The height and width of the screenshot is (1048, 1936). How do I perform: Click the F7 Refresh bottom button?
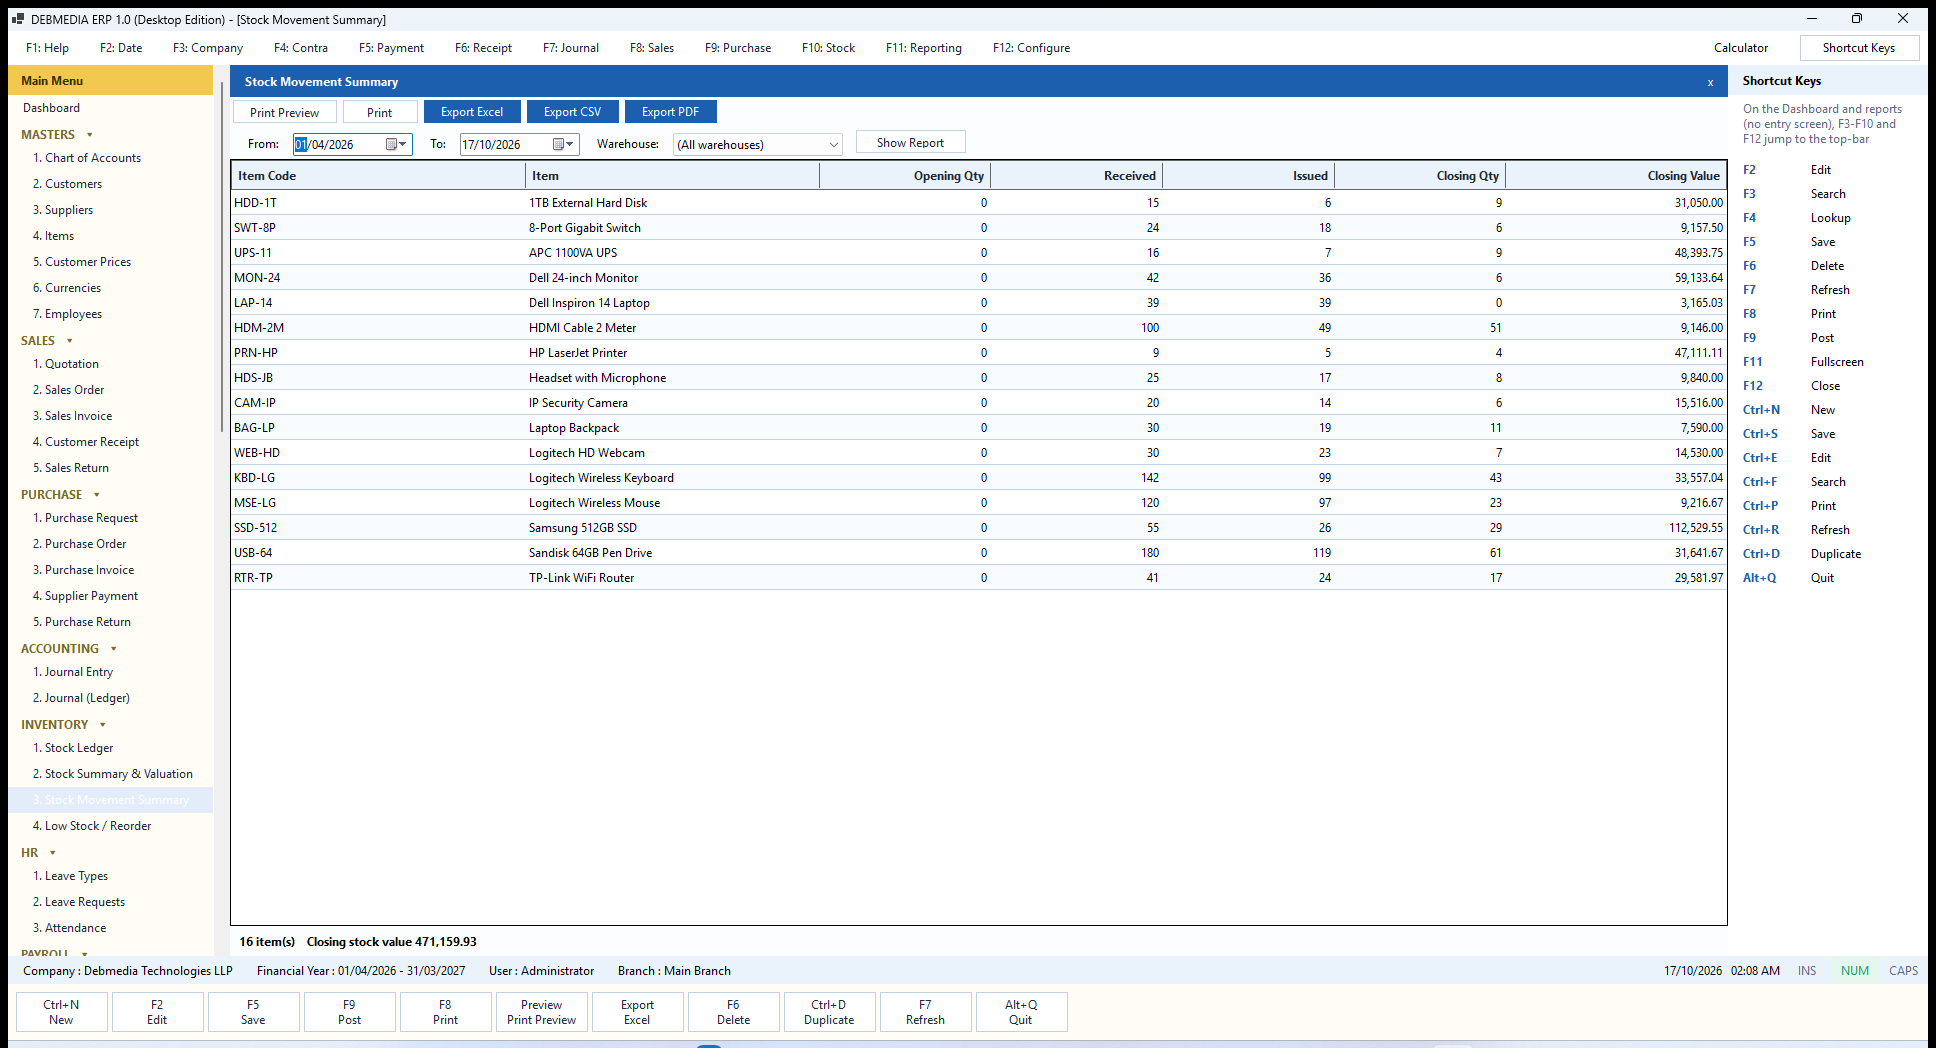[x=925, y=1012]
